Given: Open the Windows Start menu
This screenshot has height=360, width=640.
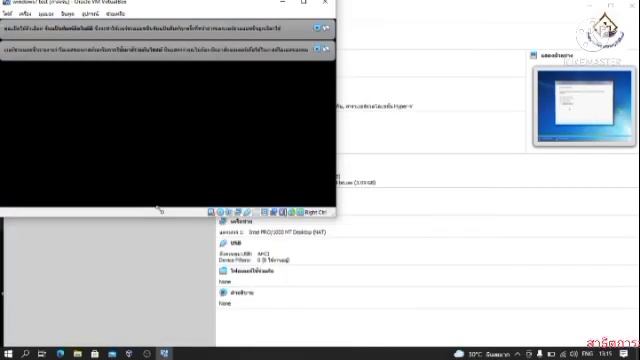Looking at the screenshot, I should pyautogui.click(x=8, y=354).
